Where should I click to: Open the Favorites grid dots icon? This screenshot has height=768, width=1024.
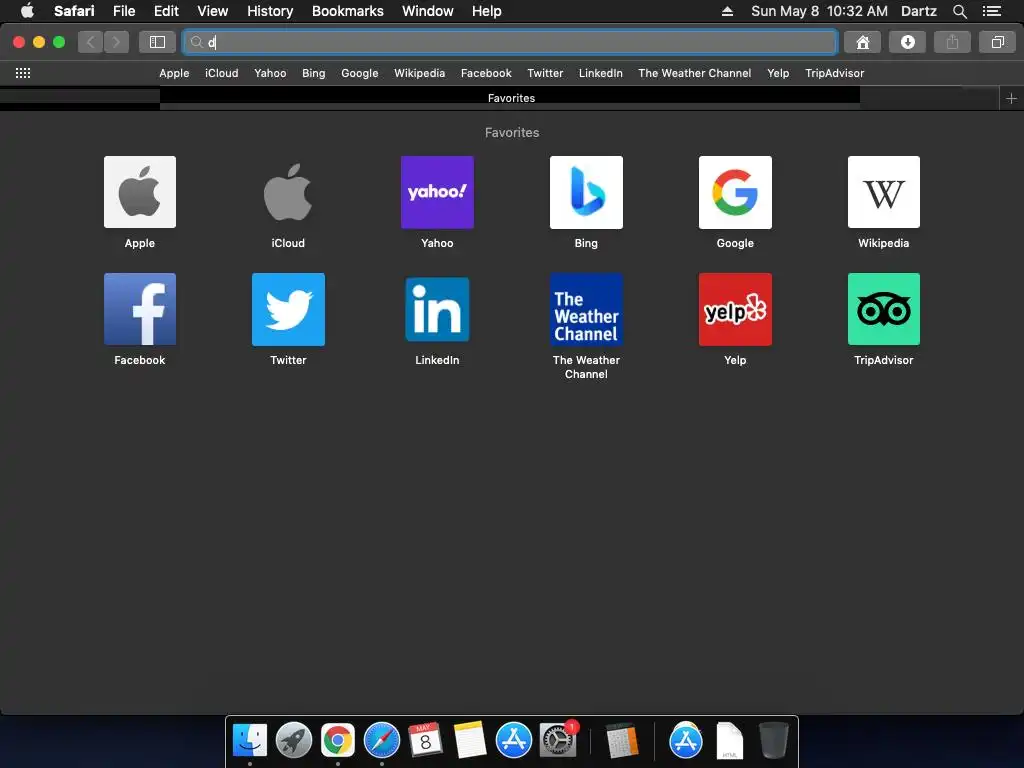pos(23,73)
